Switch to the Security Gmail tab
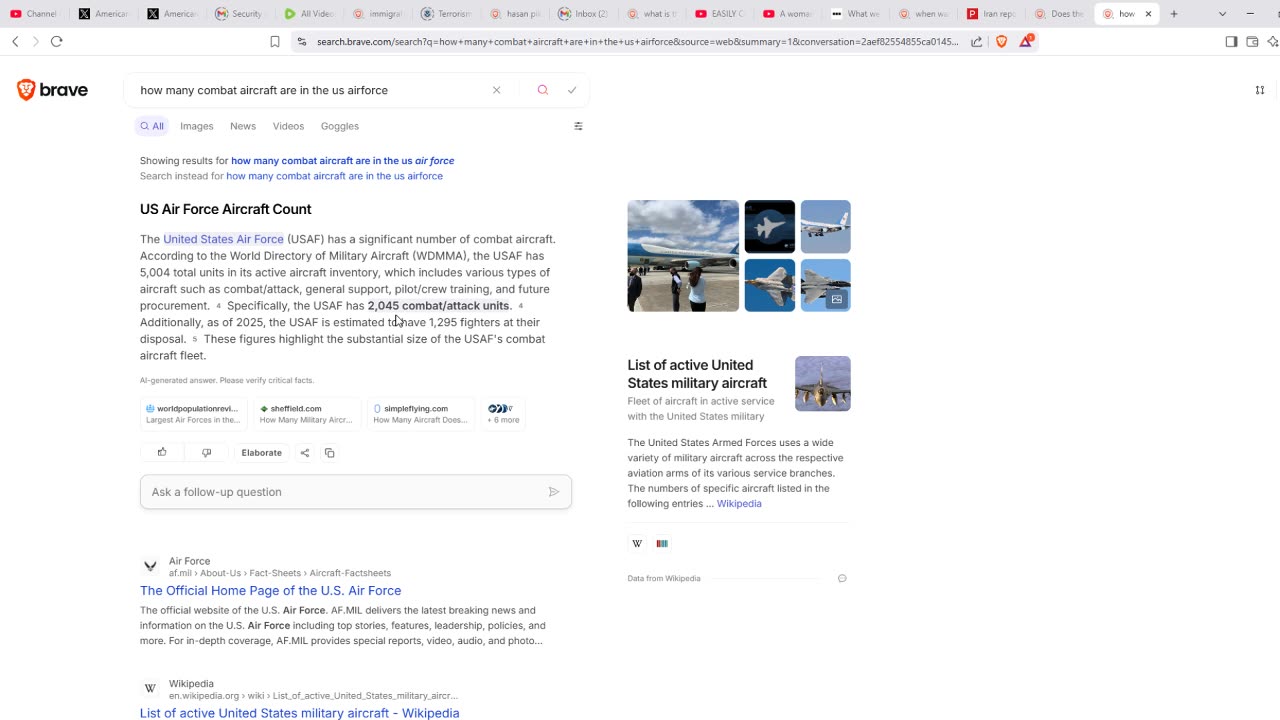The width and height of the screenshot is (1280, 720). click(x=241, y=14)
